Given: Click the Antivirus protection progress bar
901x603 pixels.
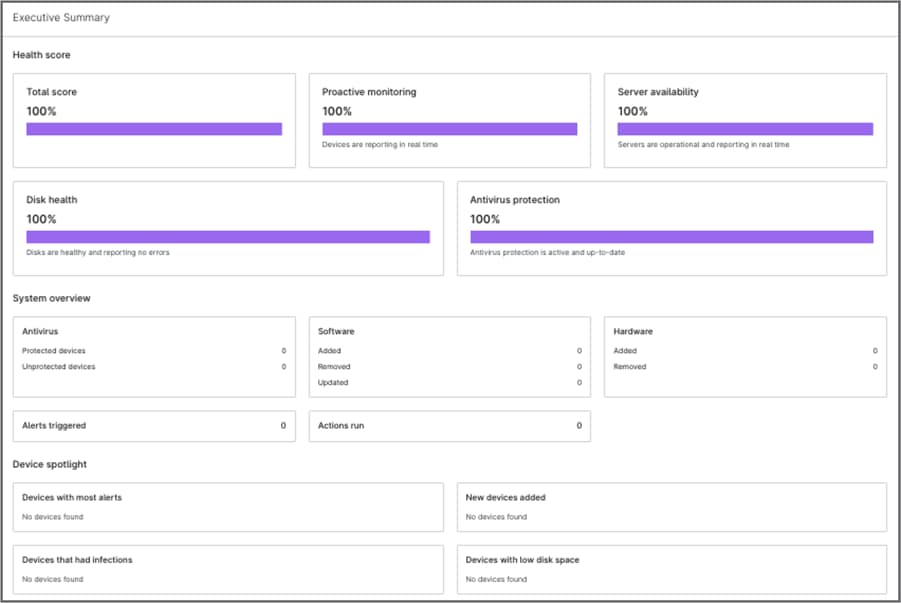Looking at the screenshot, I should click(672, 237).
